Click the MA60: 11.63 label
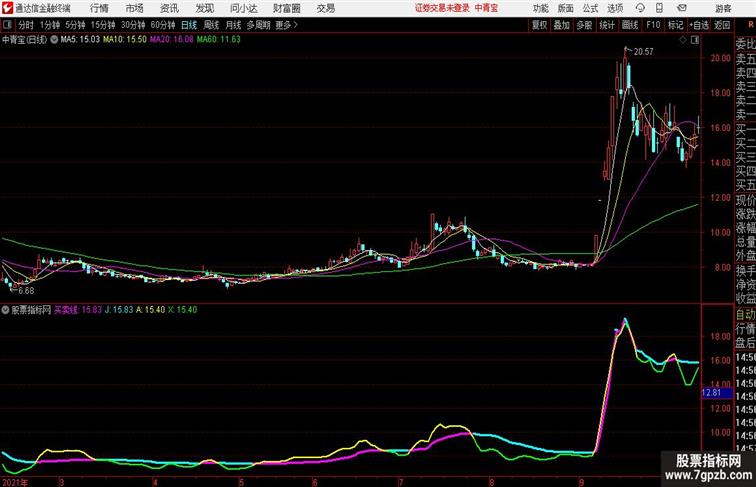The image size is (756, 487). pos(218,40)
